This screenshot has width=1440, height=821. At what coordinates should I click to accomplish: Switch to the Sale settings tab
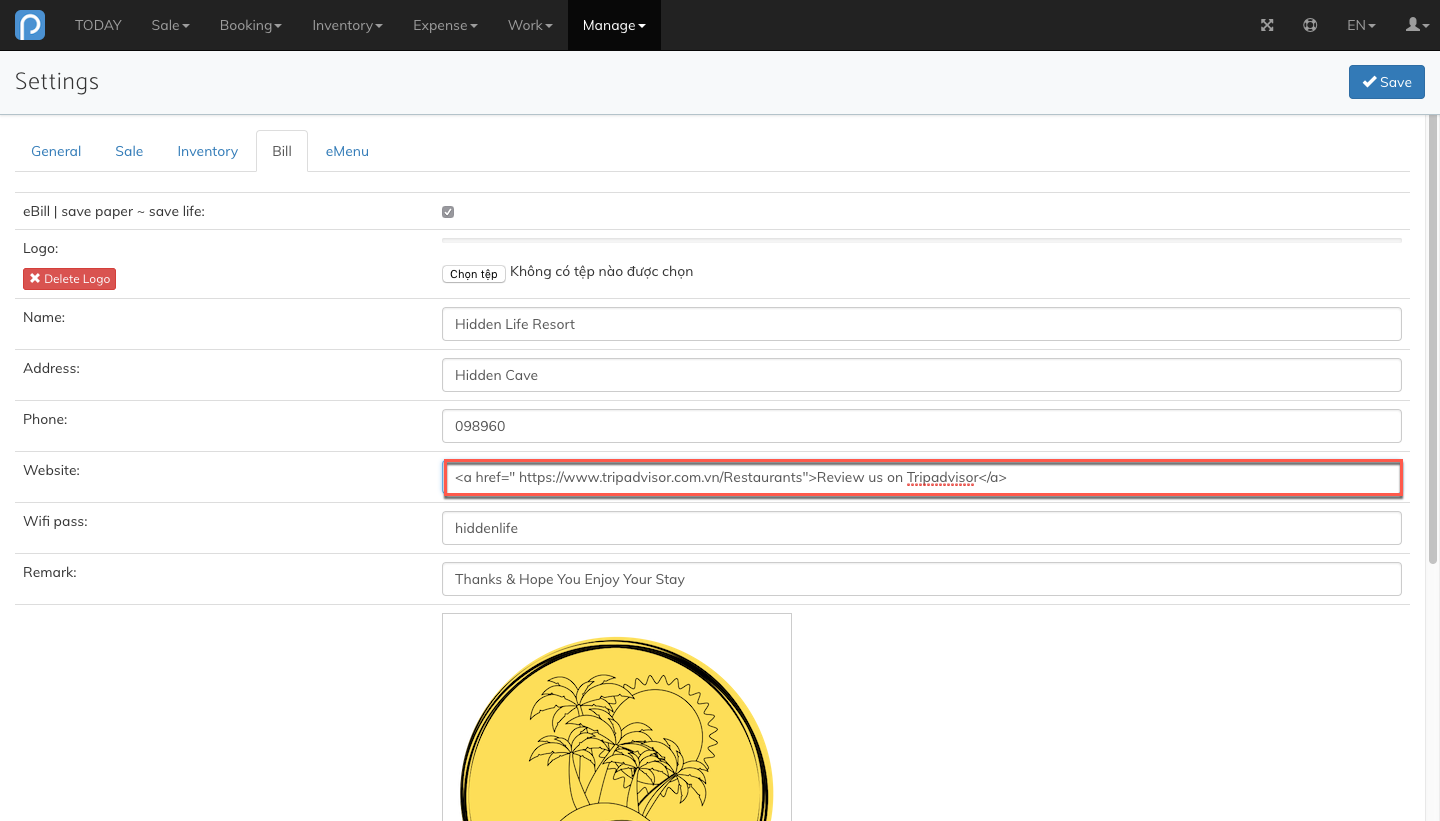click(129, 151)
